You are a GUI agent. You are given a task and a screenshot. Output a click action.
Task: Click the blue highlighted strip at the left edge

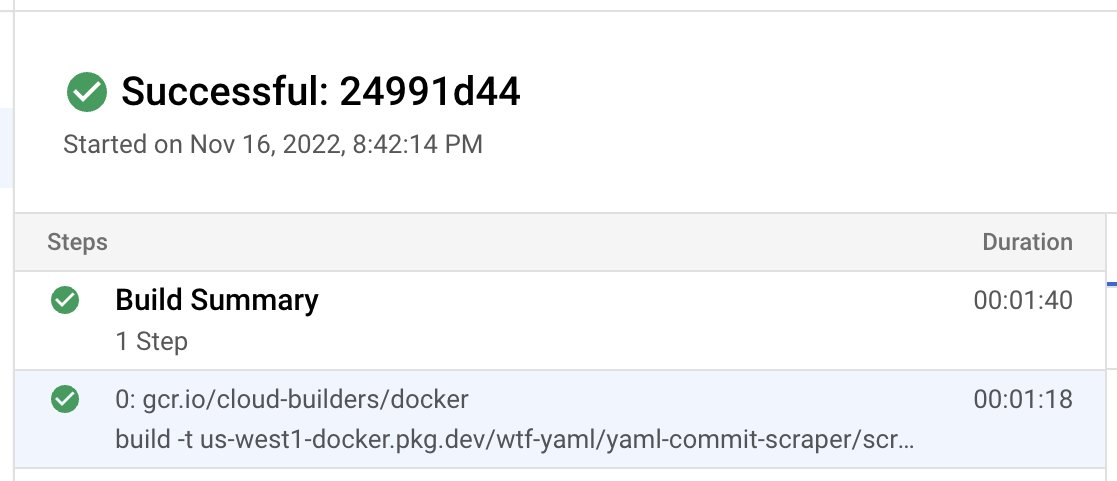[x=6, y=148]
